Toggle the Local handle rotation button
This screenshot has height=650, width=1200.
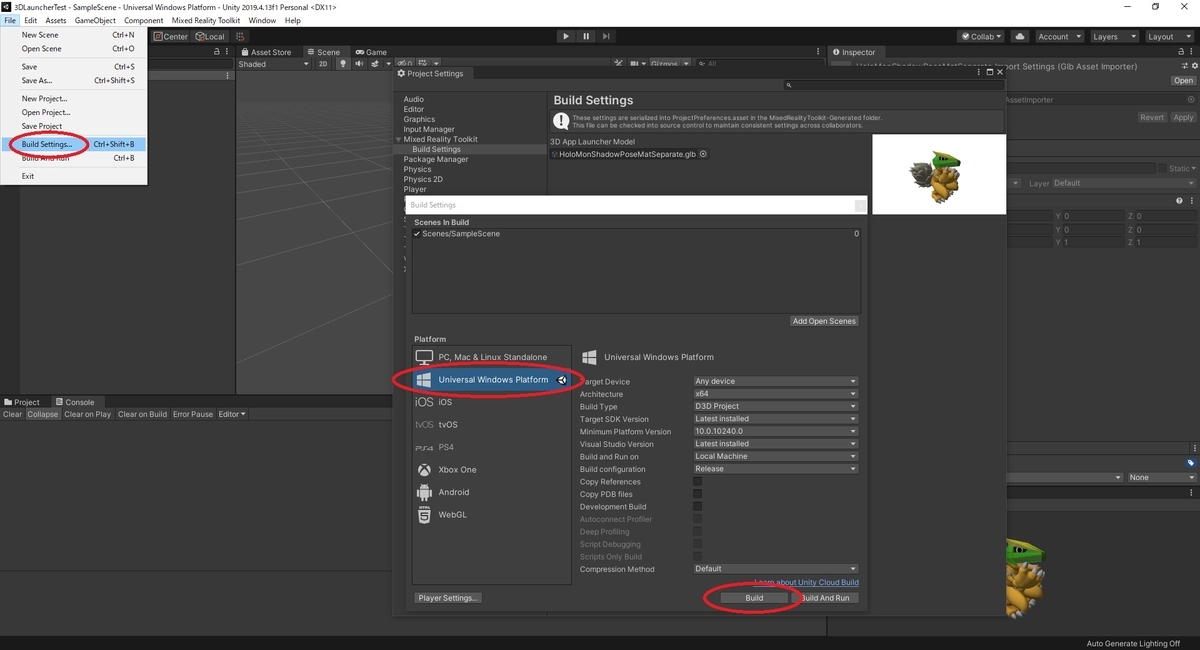pos(210,36)
